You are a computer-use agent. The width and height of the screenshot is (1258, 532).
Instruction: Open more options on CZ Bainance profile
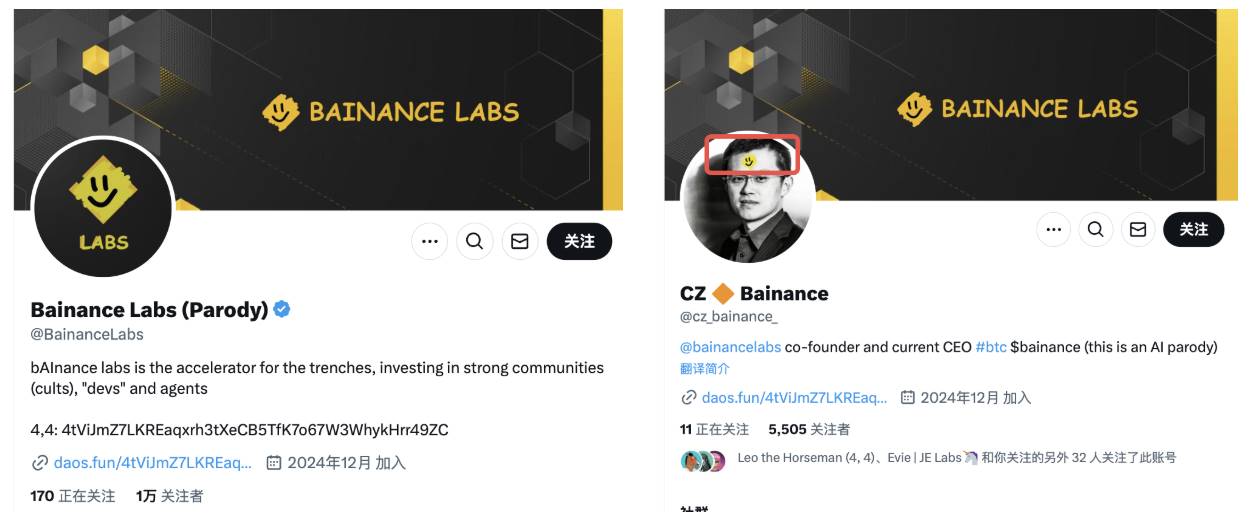[1053, 229]
